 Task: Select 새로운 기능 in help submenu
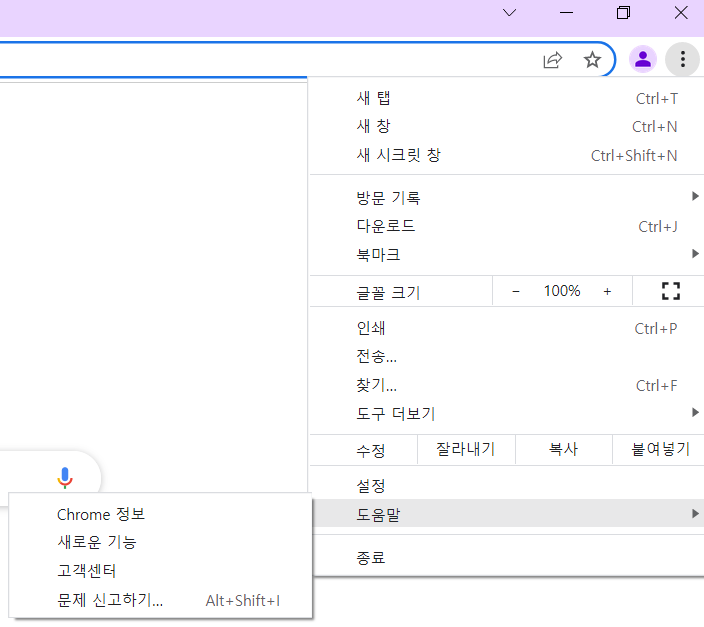pyautogui.click(x=160, y=543)
